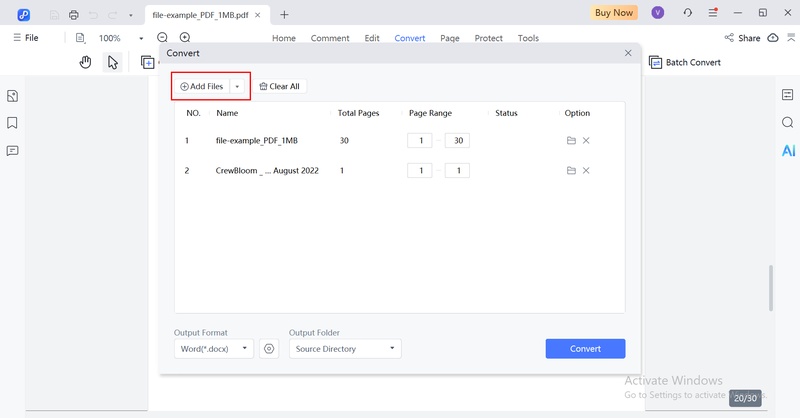
Task: Edit end page field showing 30
Action: [457, 140]
